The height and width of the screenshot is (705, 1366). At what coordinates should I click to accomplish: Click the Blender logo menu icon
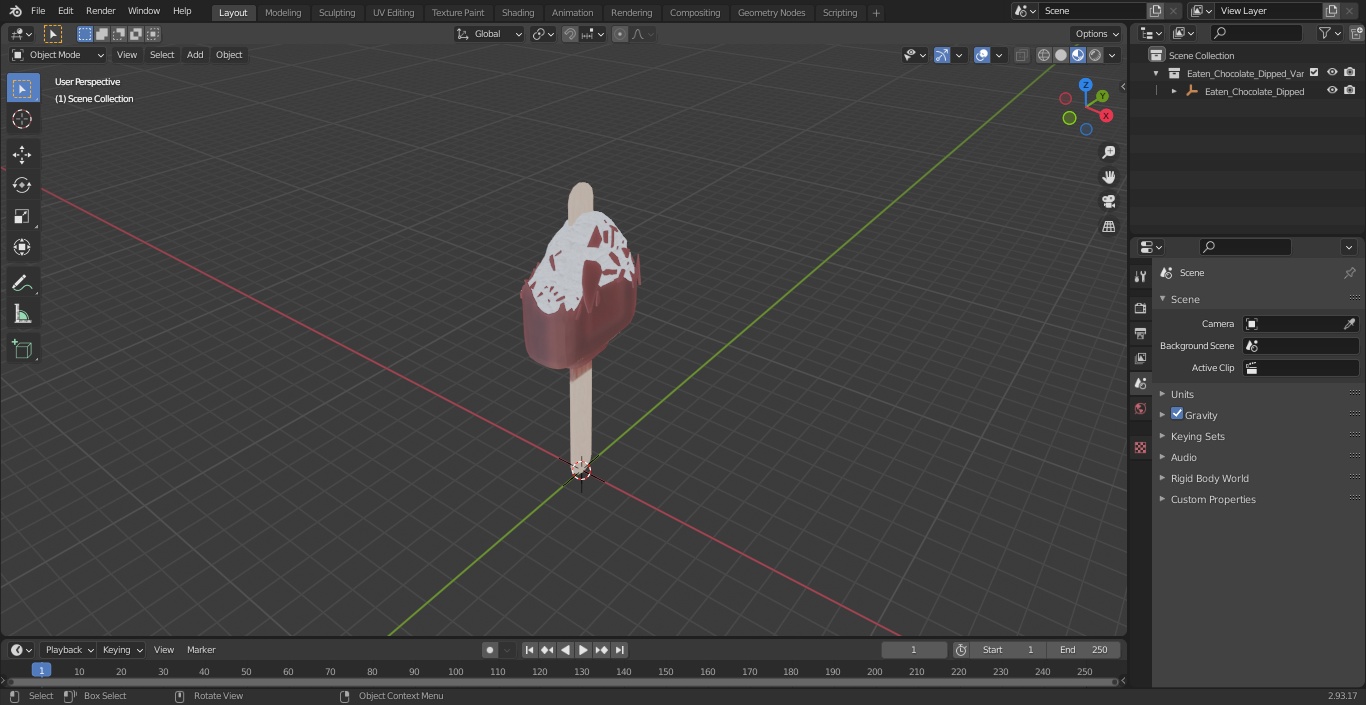[x=16, y=11]
